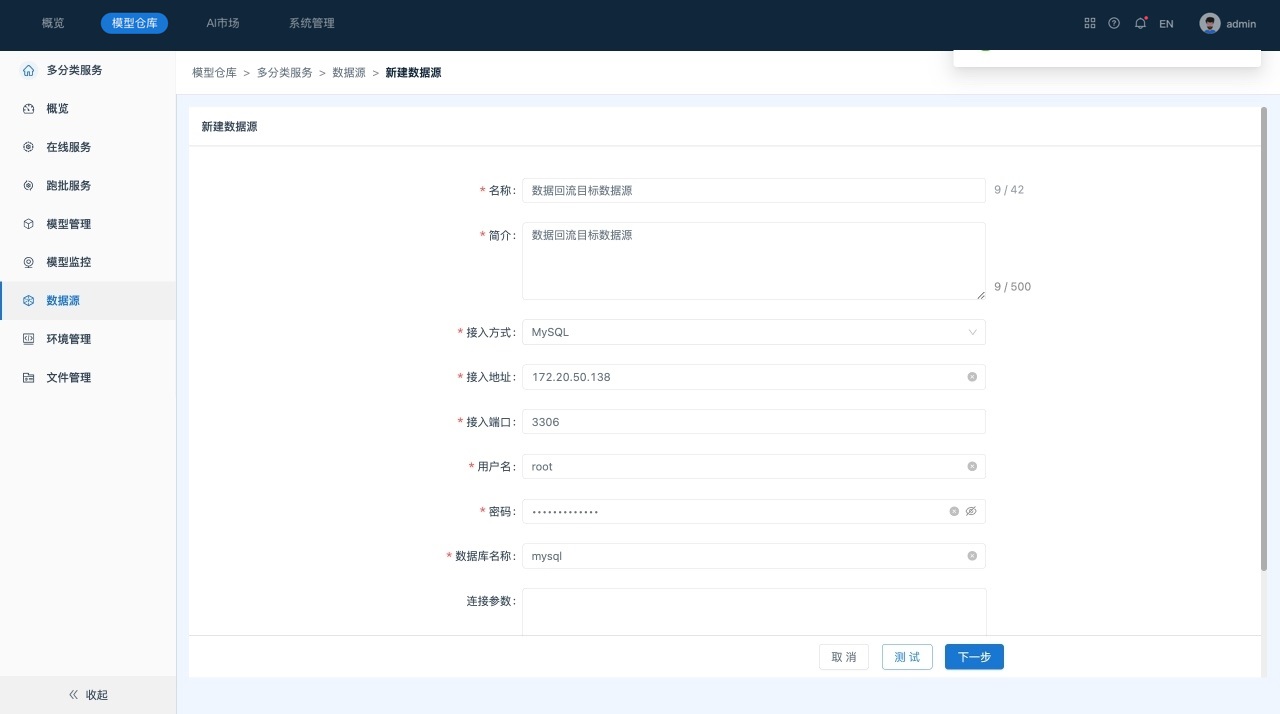This screenshot has height=714, width=1280.
Task: Click the 接入端口 input field
Action: 753,422
